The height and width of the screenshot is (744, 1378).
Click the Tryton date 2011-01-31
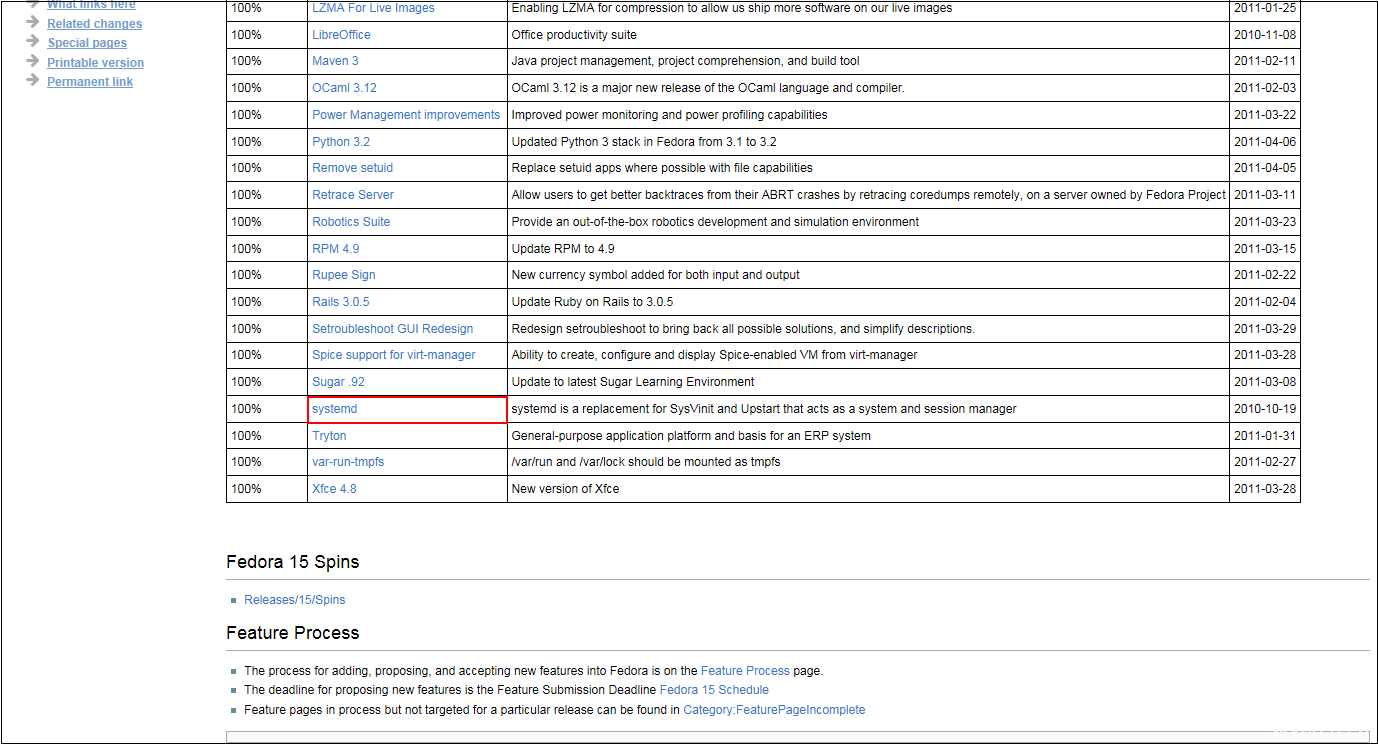[x=1265, y=436]
